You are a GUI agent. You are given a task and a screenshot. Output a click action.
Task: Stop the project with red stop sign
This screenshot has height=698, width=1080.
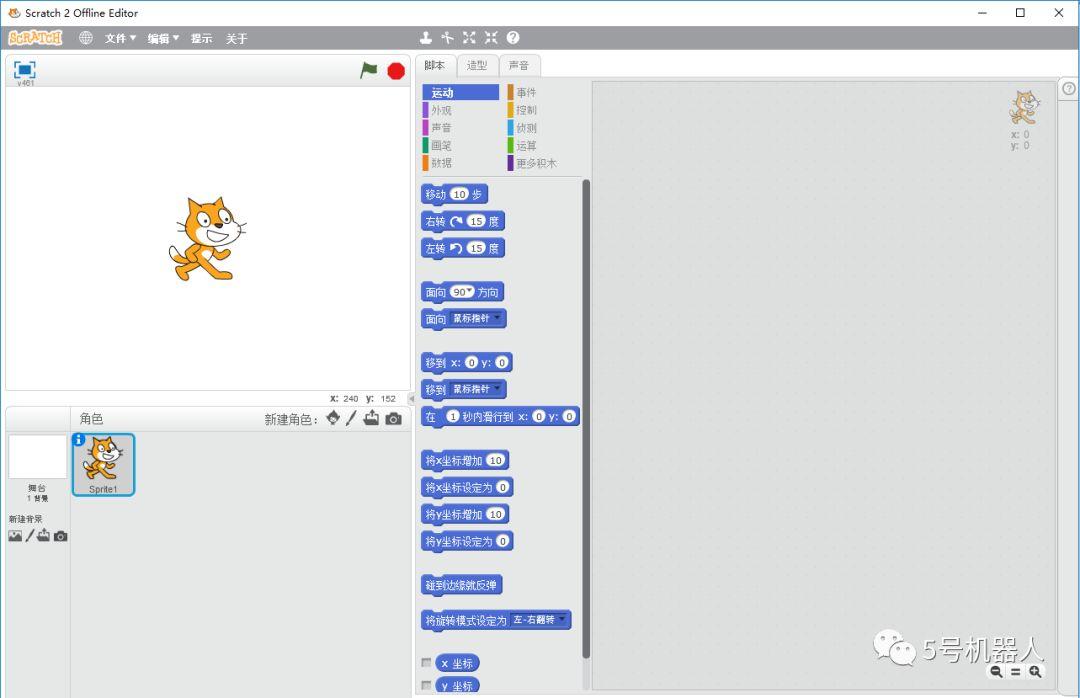[396, 71]
